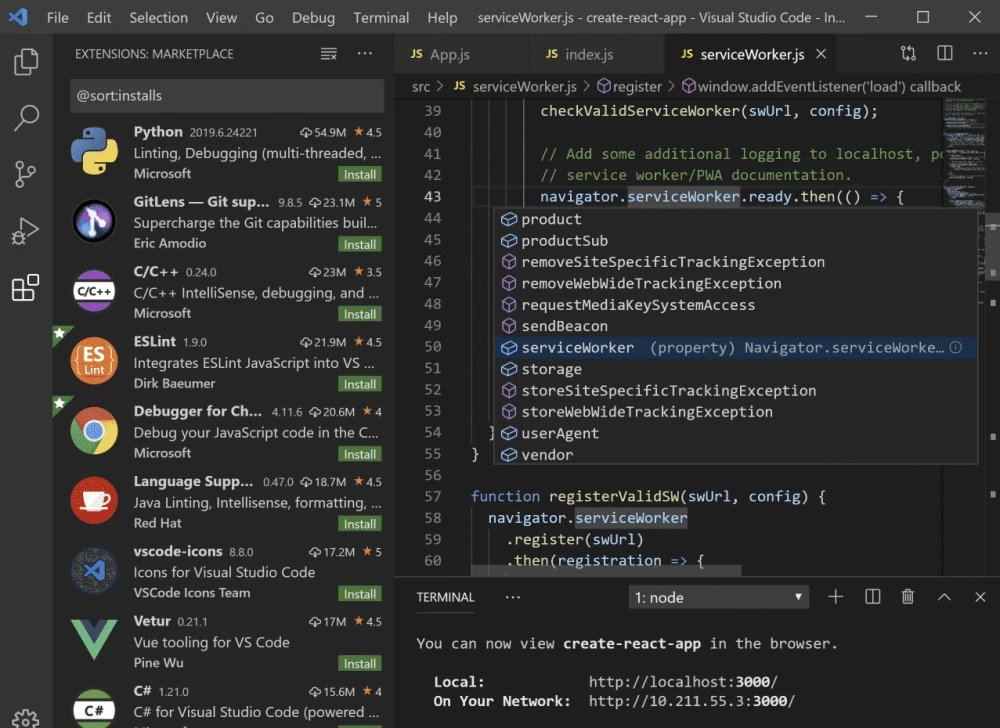Select the TERMINAL panel tab
Image resolution: width=1000 pixels, height=728 pixels.
(445, 597)
